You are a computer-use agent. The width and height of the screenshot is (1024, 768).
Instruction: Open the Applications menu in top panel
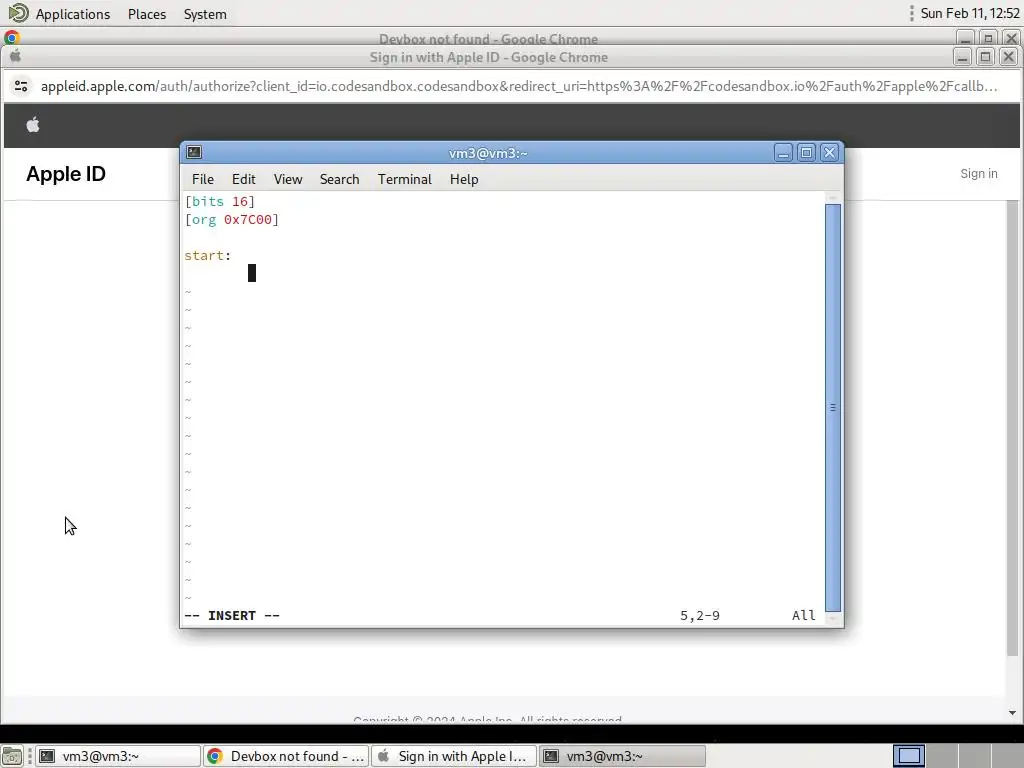[72, 14]
